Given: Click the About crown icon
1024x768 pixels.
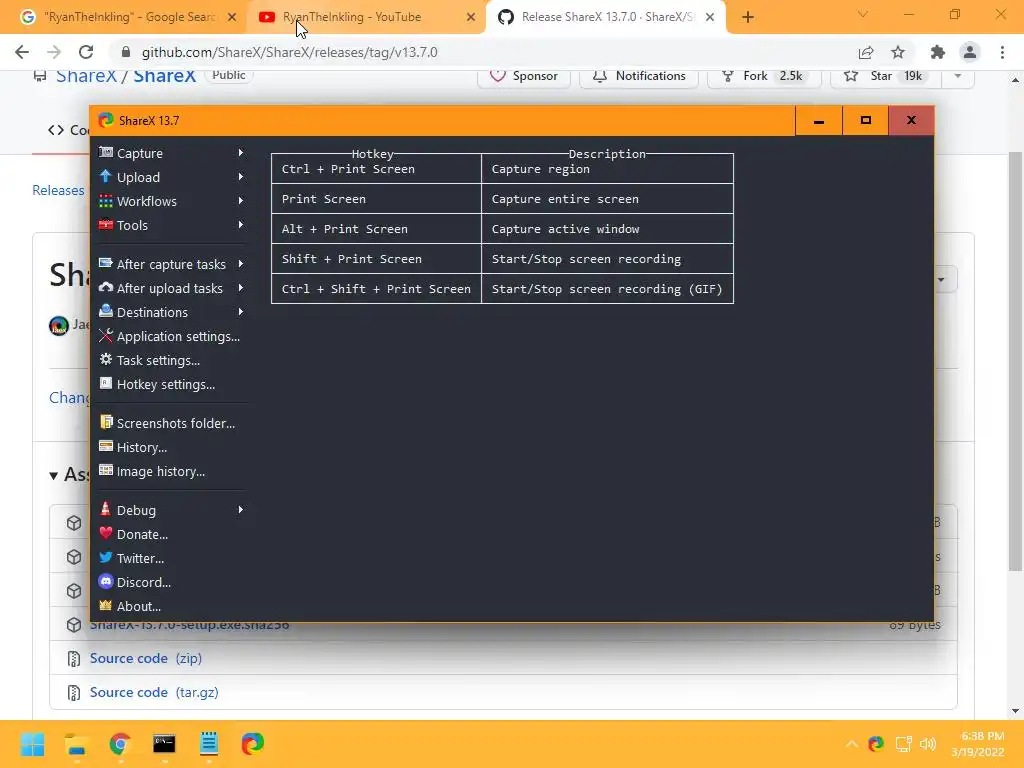Looking at the screenshot, I should 106,605.
